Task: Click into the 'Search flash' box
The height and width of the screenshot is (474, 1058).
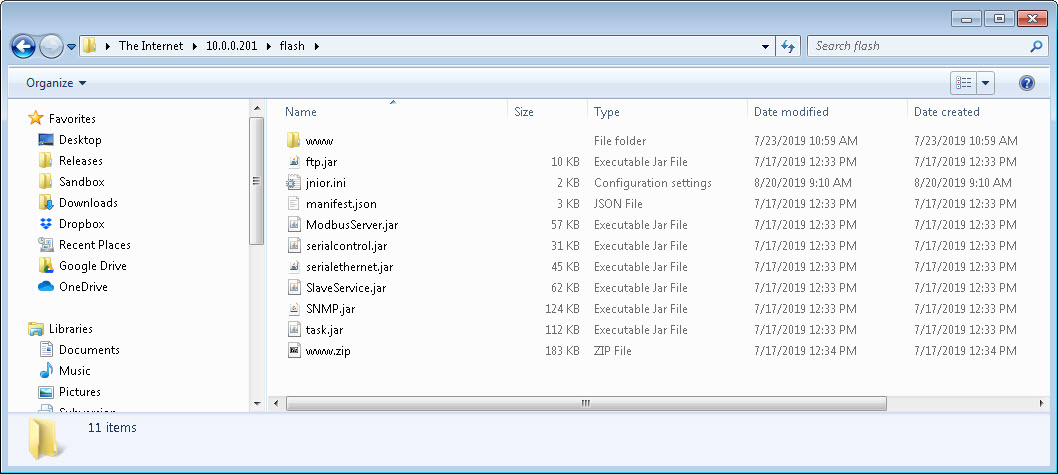Action: pyautogui.click(x=918, y=46)
